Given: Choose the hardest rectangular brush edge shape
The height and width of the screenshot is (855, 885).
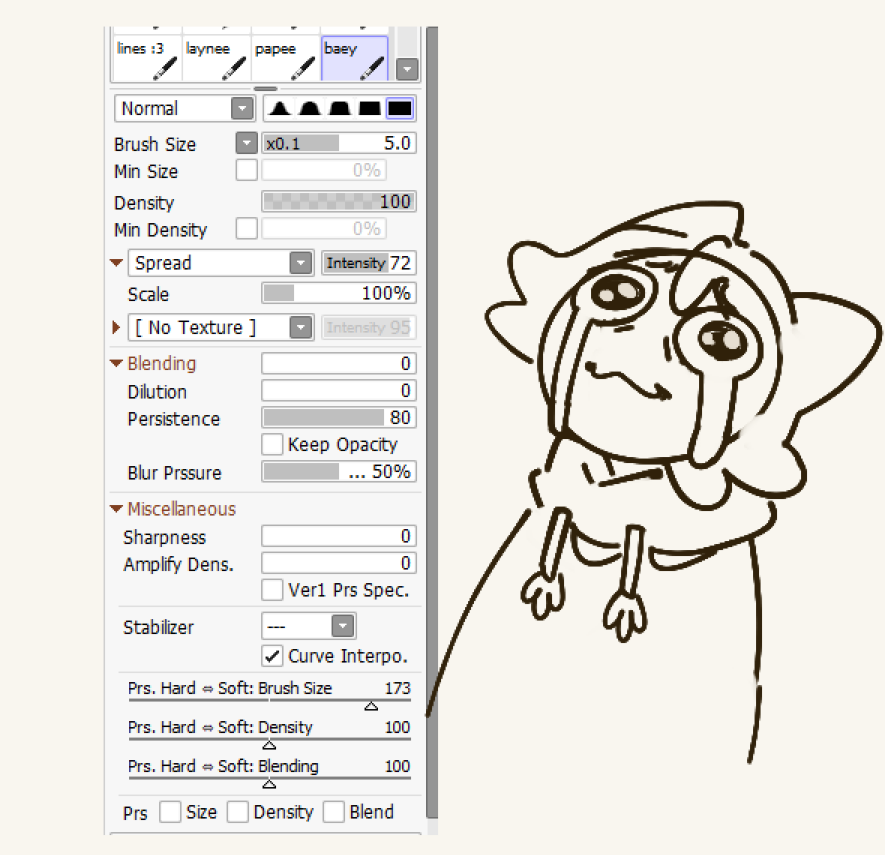Looking at the screenshot, I should (x=400, y=108).
